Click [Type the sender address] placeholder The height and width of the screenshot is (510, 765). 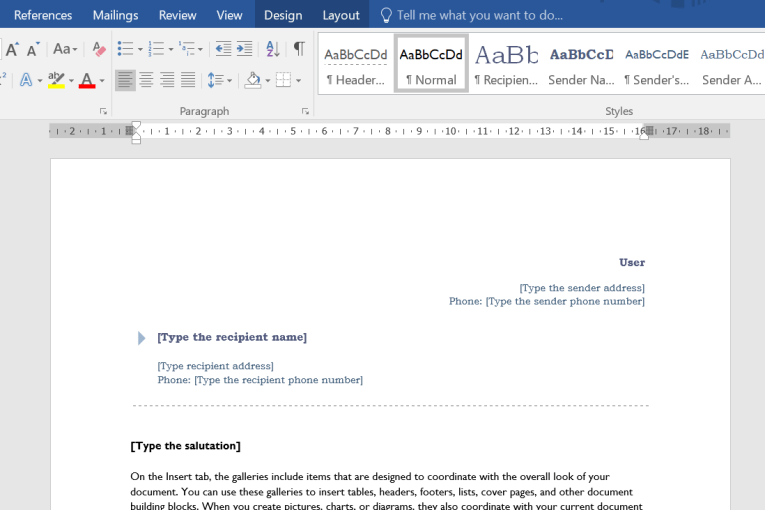coord(582,288)
